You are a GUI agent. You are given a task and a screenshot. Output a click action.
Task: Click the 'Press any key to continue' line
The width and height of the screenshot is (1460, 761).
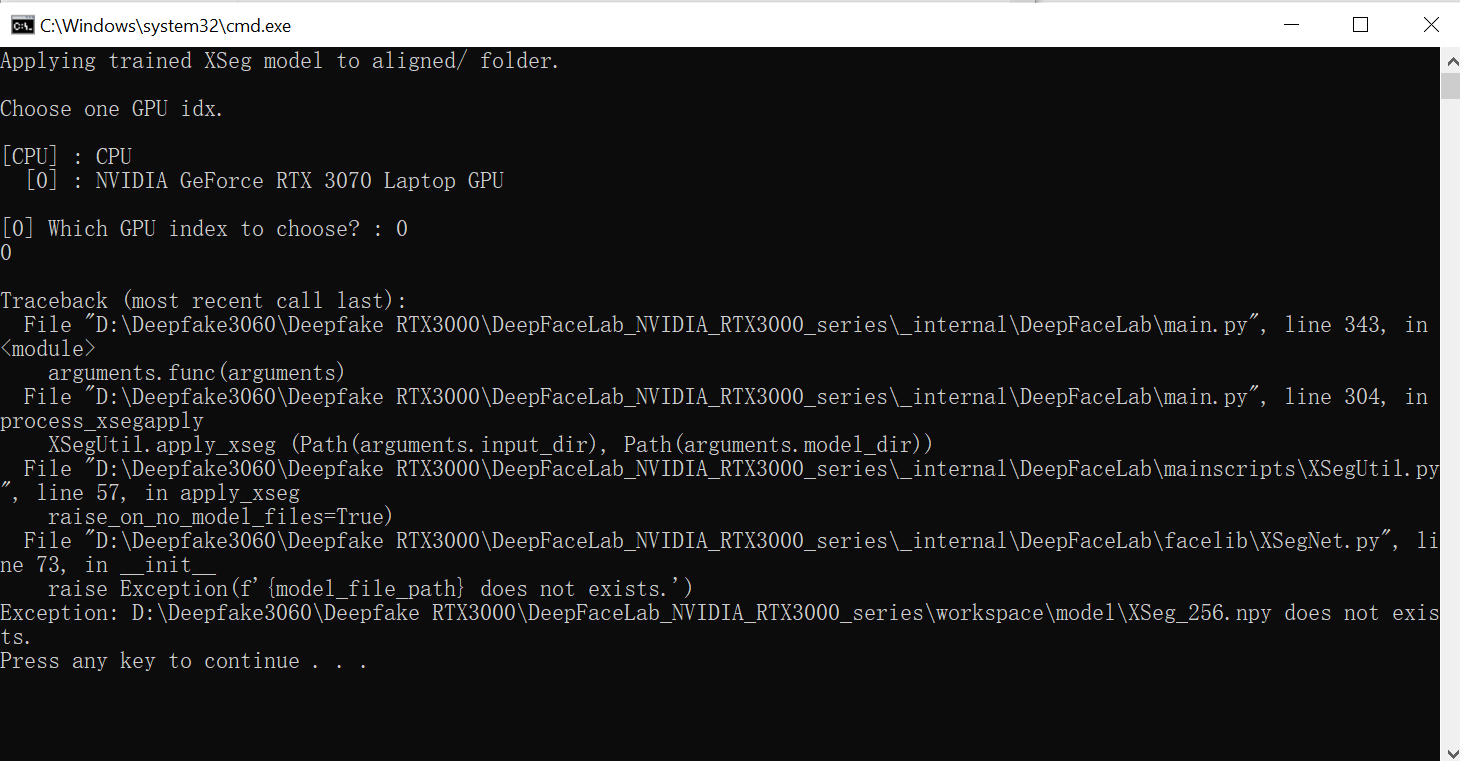coord(184,661)
